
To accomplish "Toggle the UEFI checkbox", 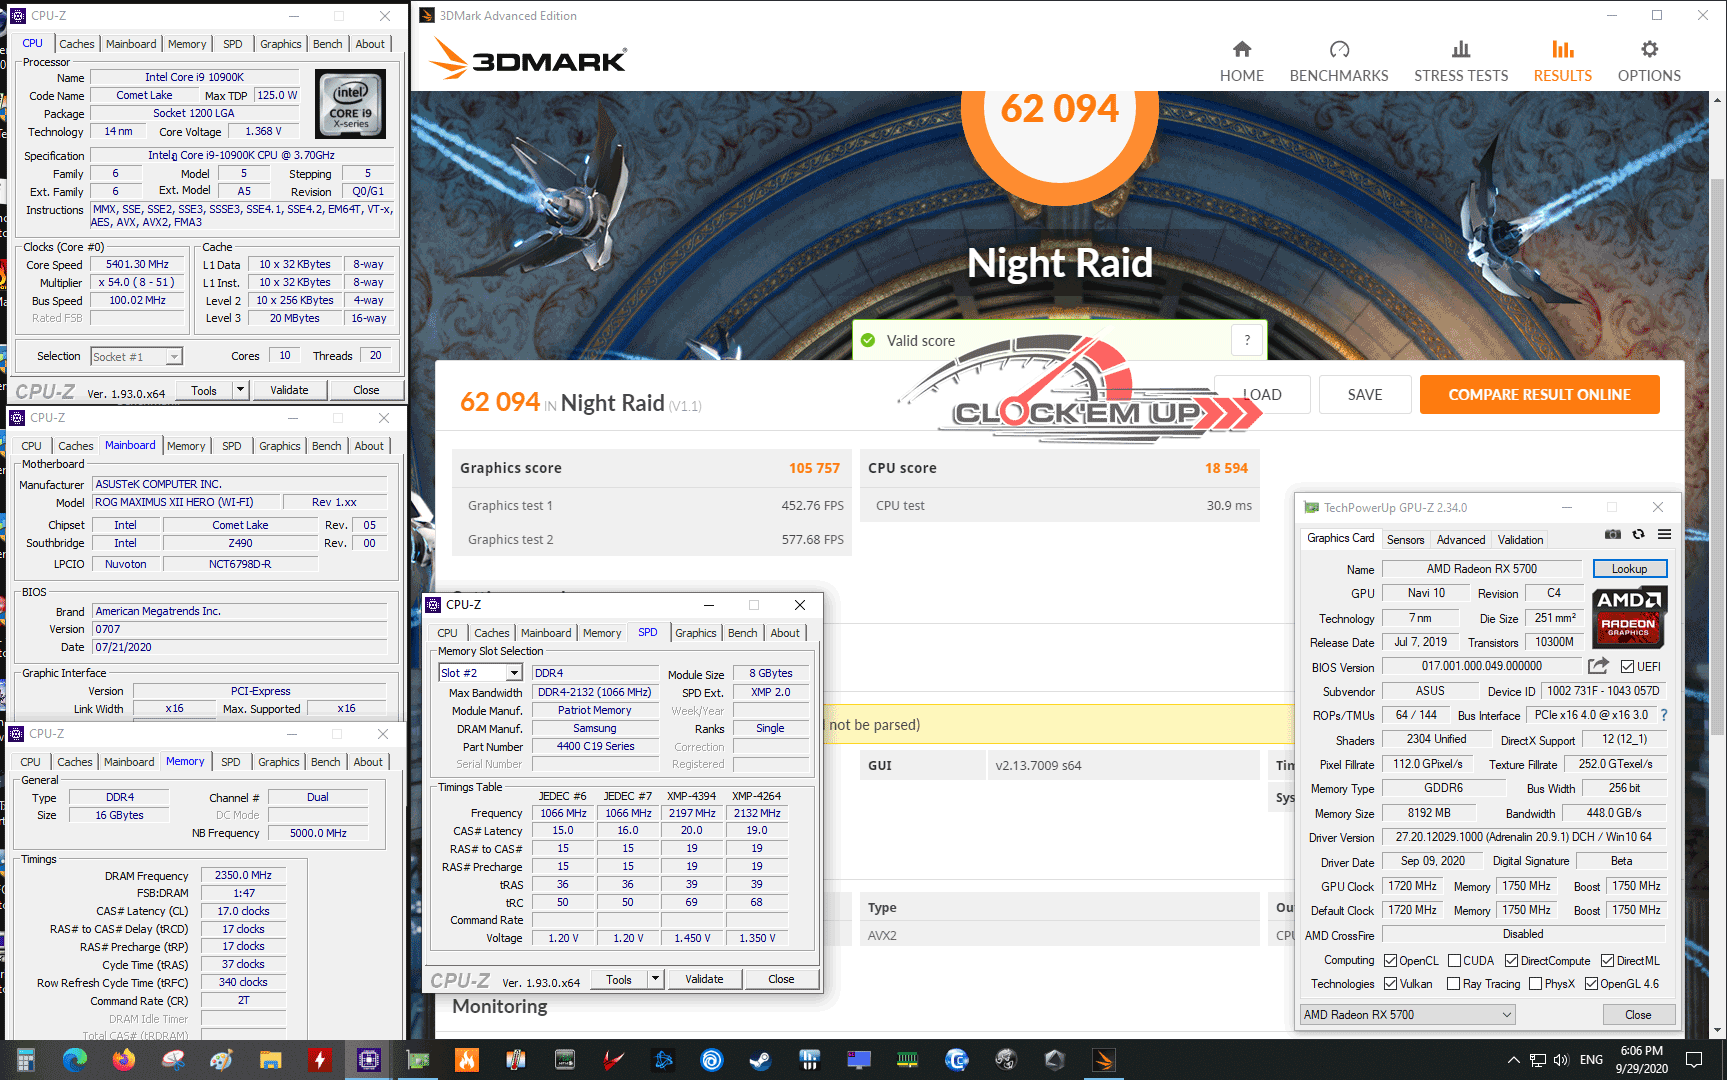I will pyautogui.click(x=1627, y=667).
